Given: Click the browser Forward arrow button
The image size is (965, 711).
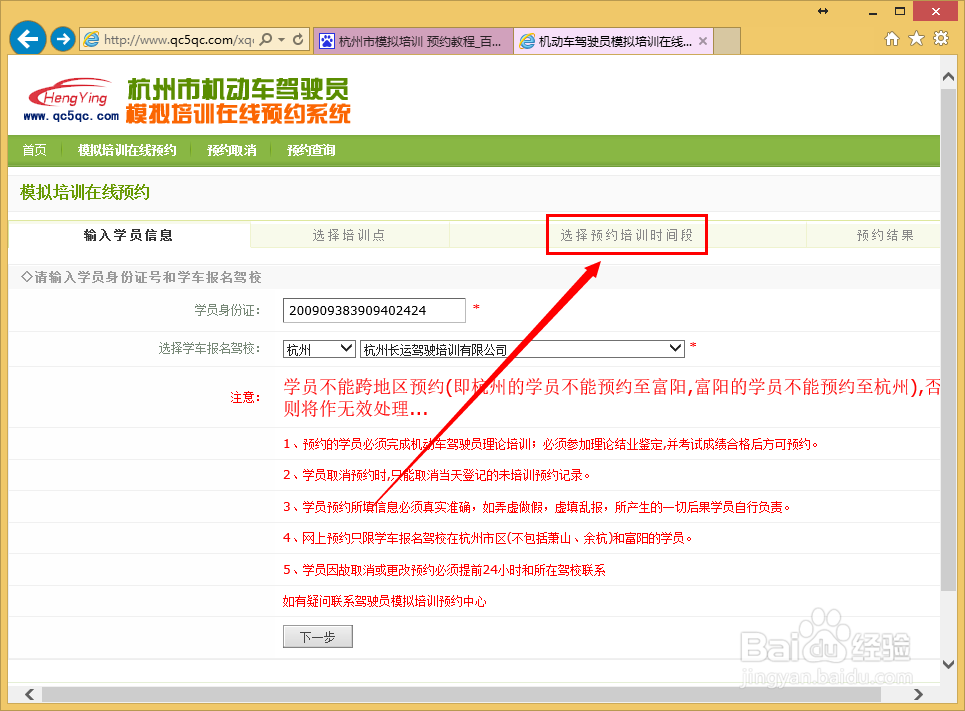Looking at the screenshot, I should coord(62,39).
